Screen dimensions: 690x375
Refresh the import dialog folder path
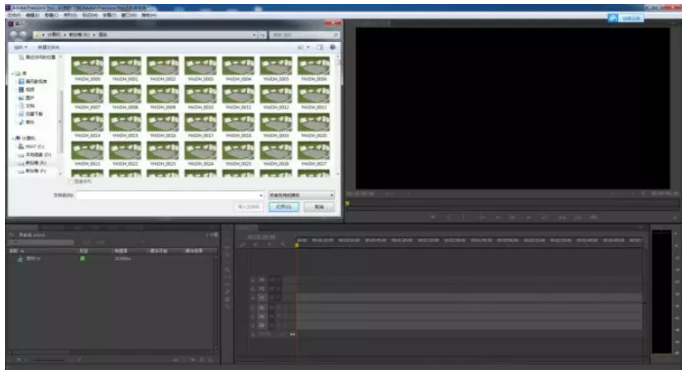[x=262, y=35]
